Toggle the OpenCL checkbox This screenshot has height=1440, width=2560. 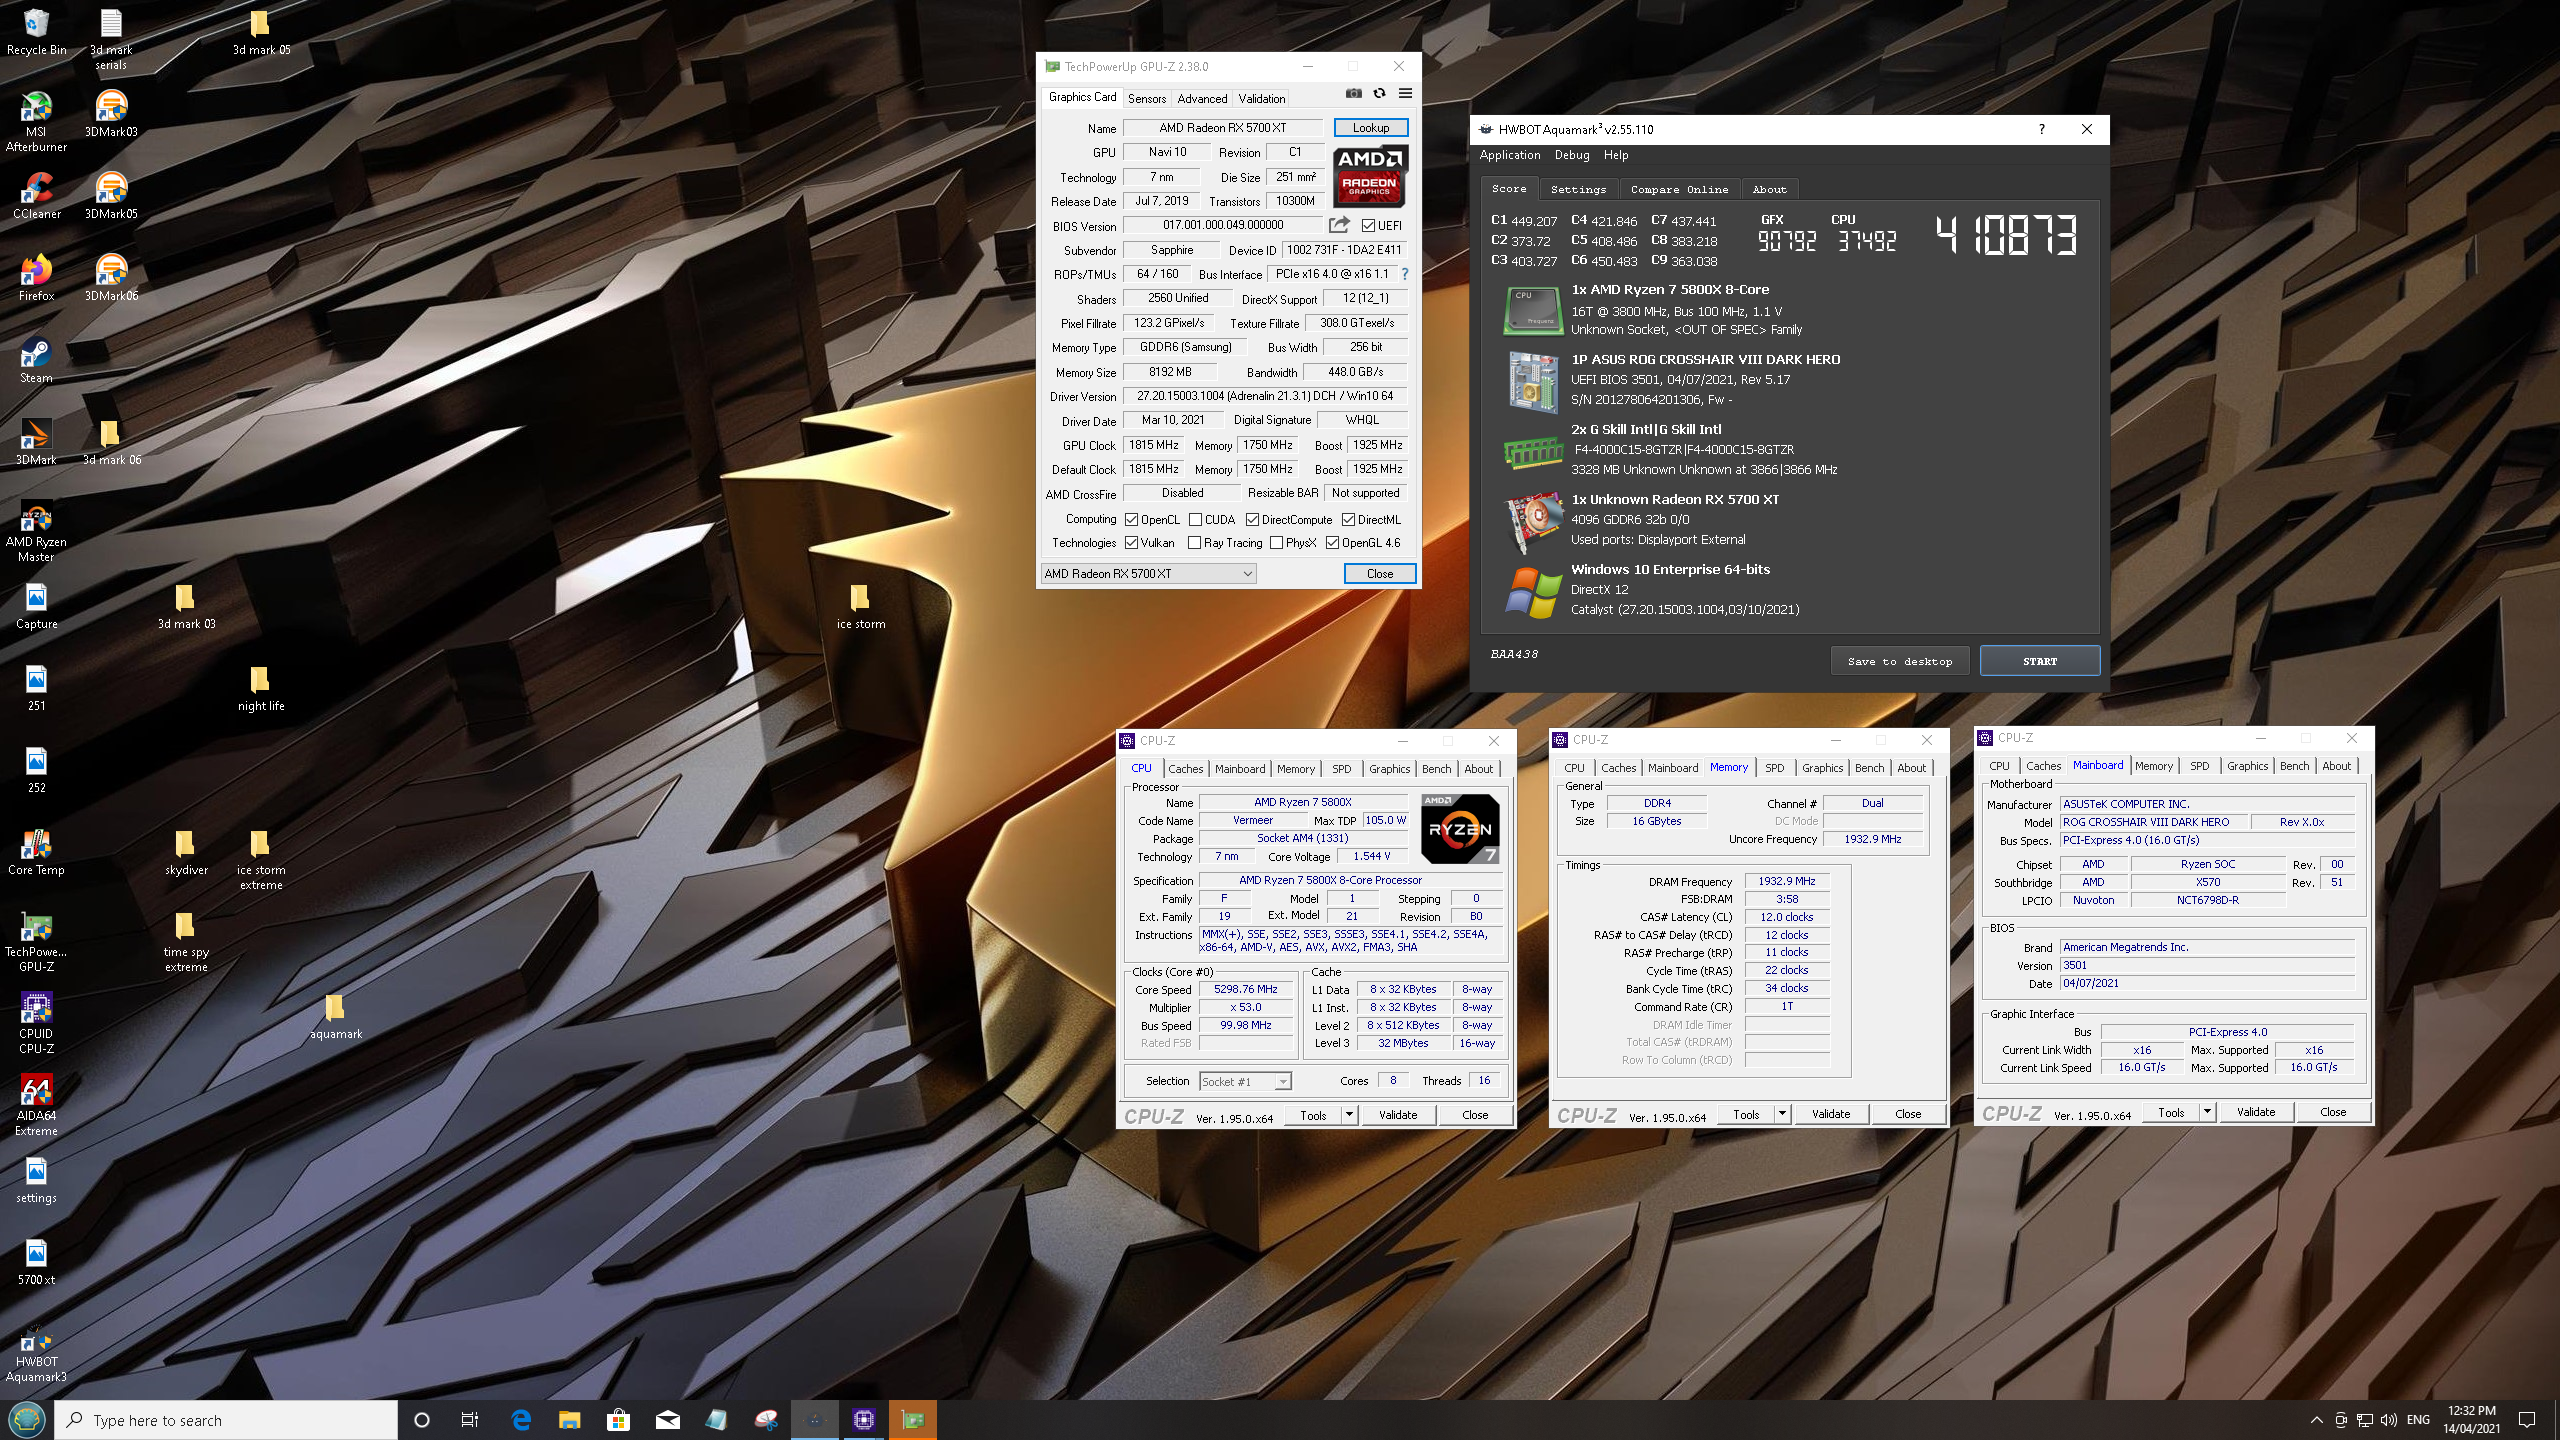[1131, 520]
